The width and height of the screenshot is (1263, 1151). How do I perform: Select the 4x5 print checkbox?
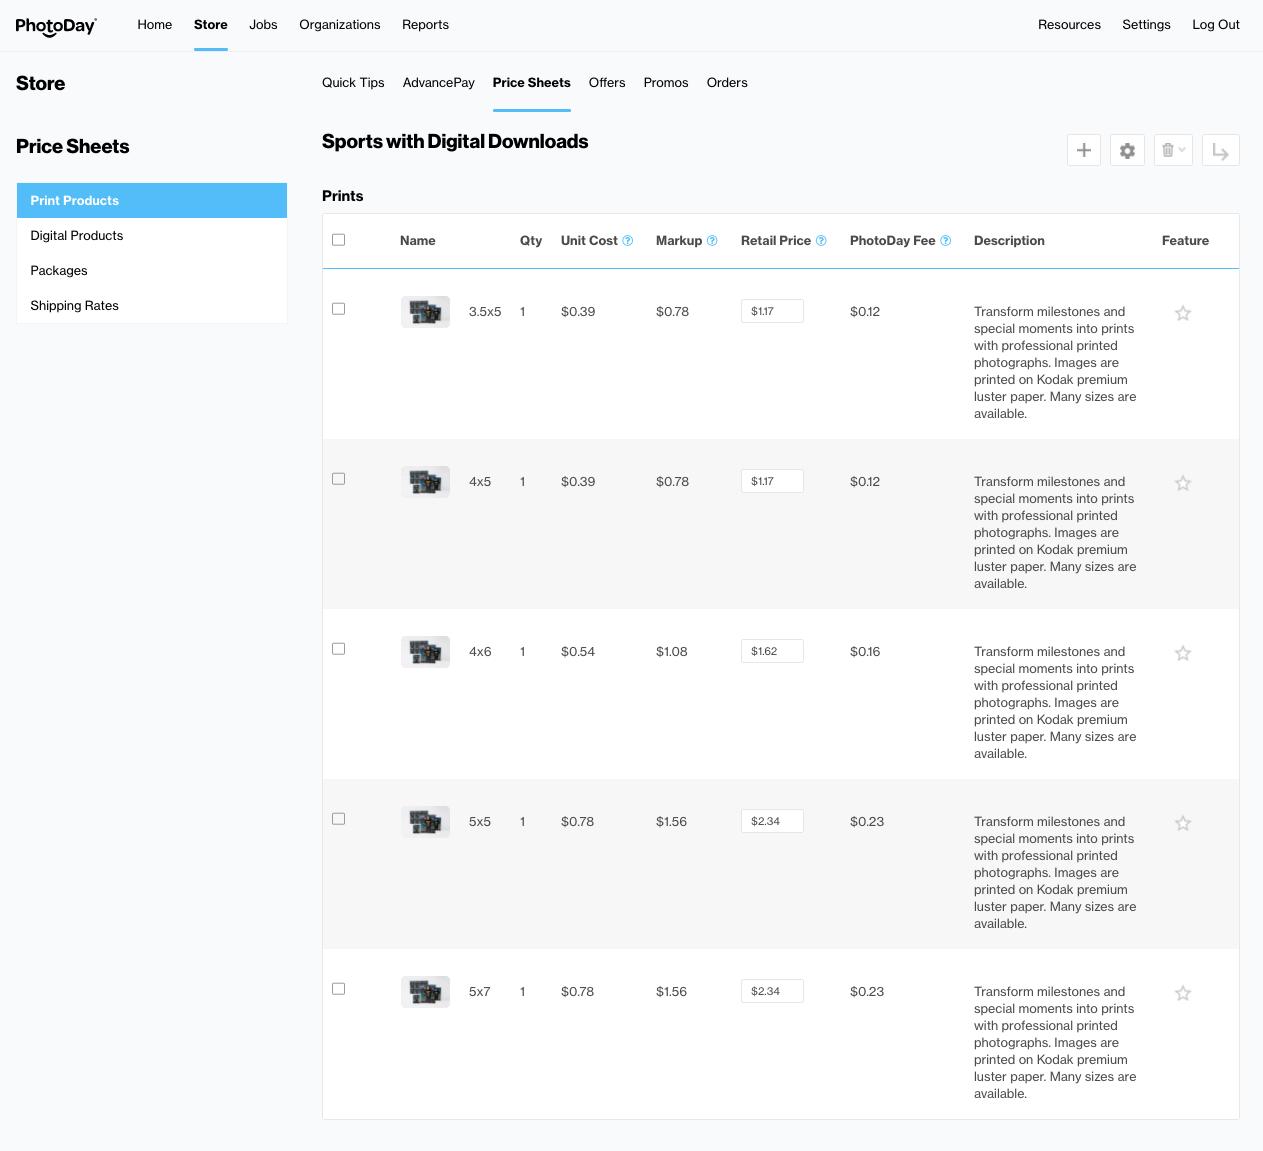(x=339, y=479)
